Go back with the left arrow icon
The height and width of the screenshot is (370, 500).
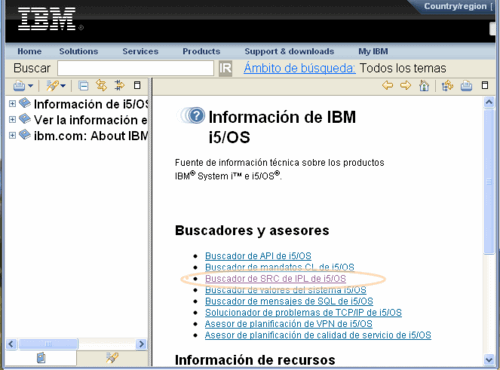pyautogui.click(x=388, y=85)
